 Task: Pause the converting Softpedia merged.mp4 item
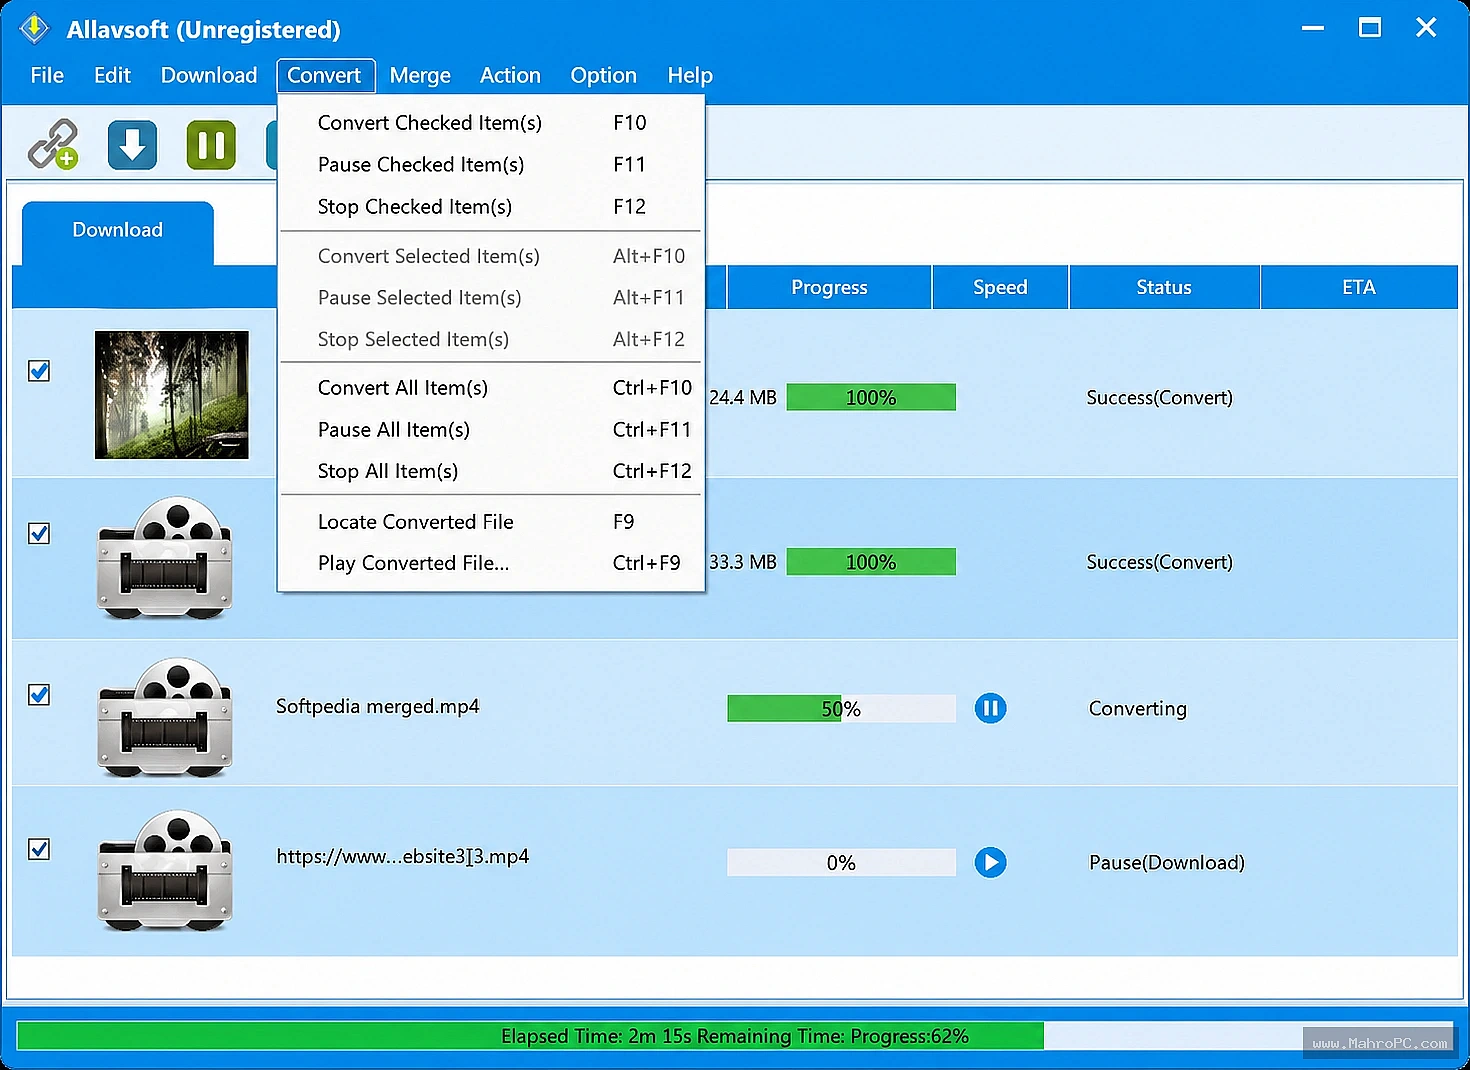coord(990,708)
